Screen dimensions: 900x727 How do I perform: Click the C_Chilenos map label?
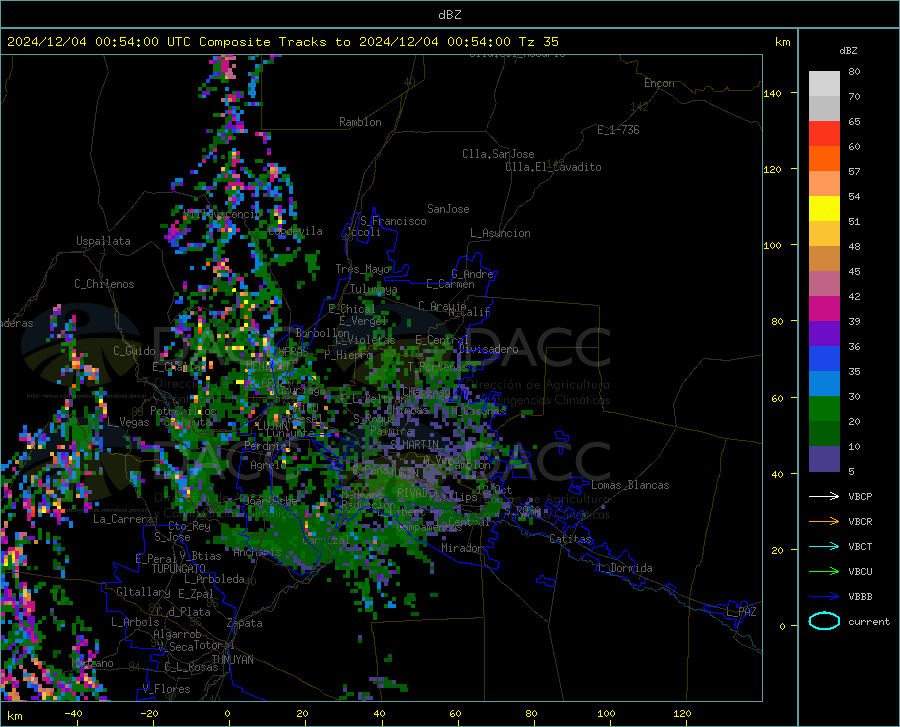104,284
